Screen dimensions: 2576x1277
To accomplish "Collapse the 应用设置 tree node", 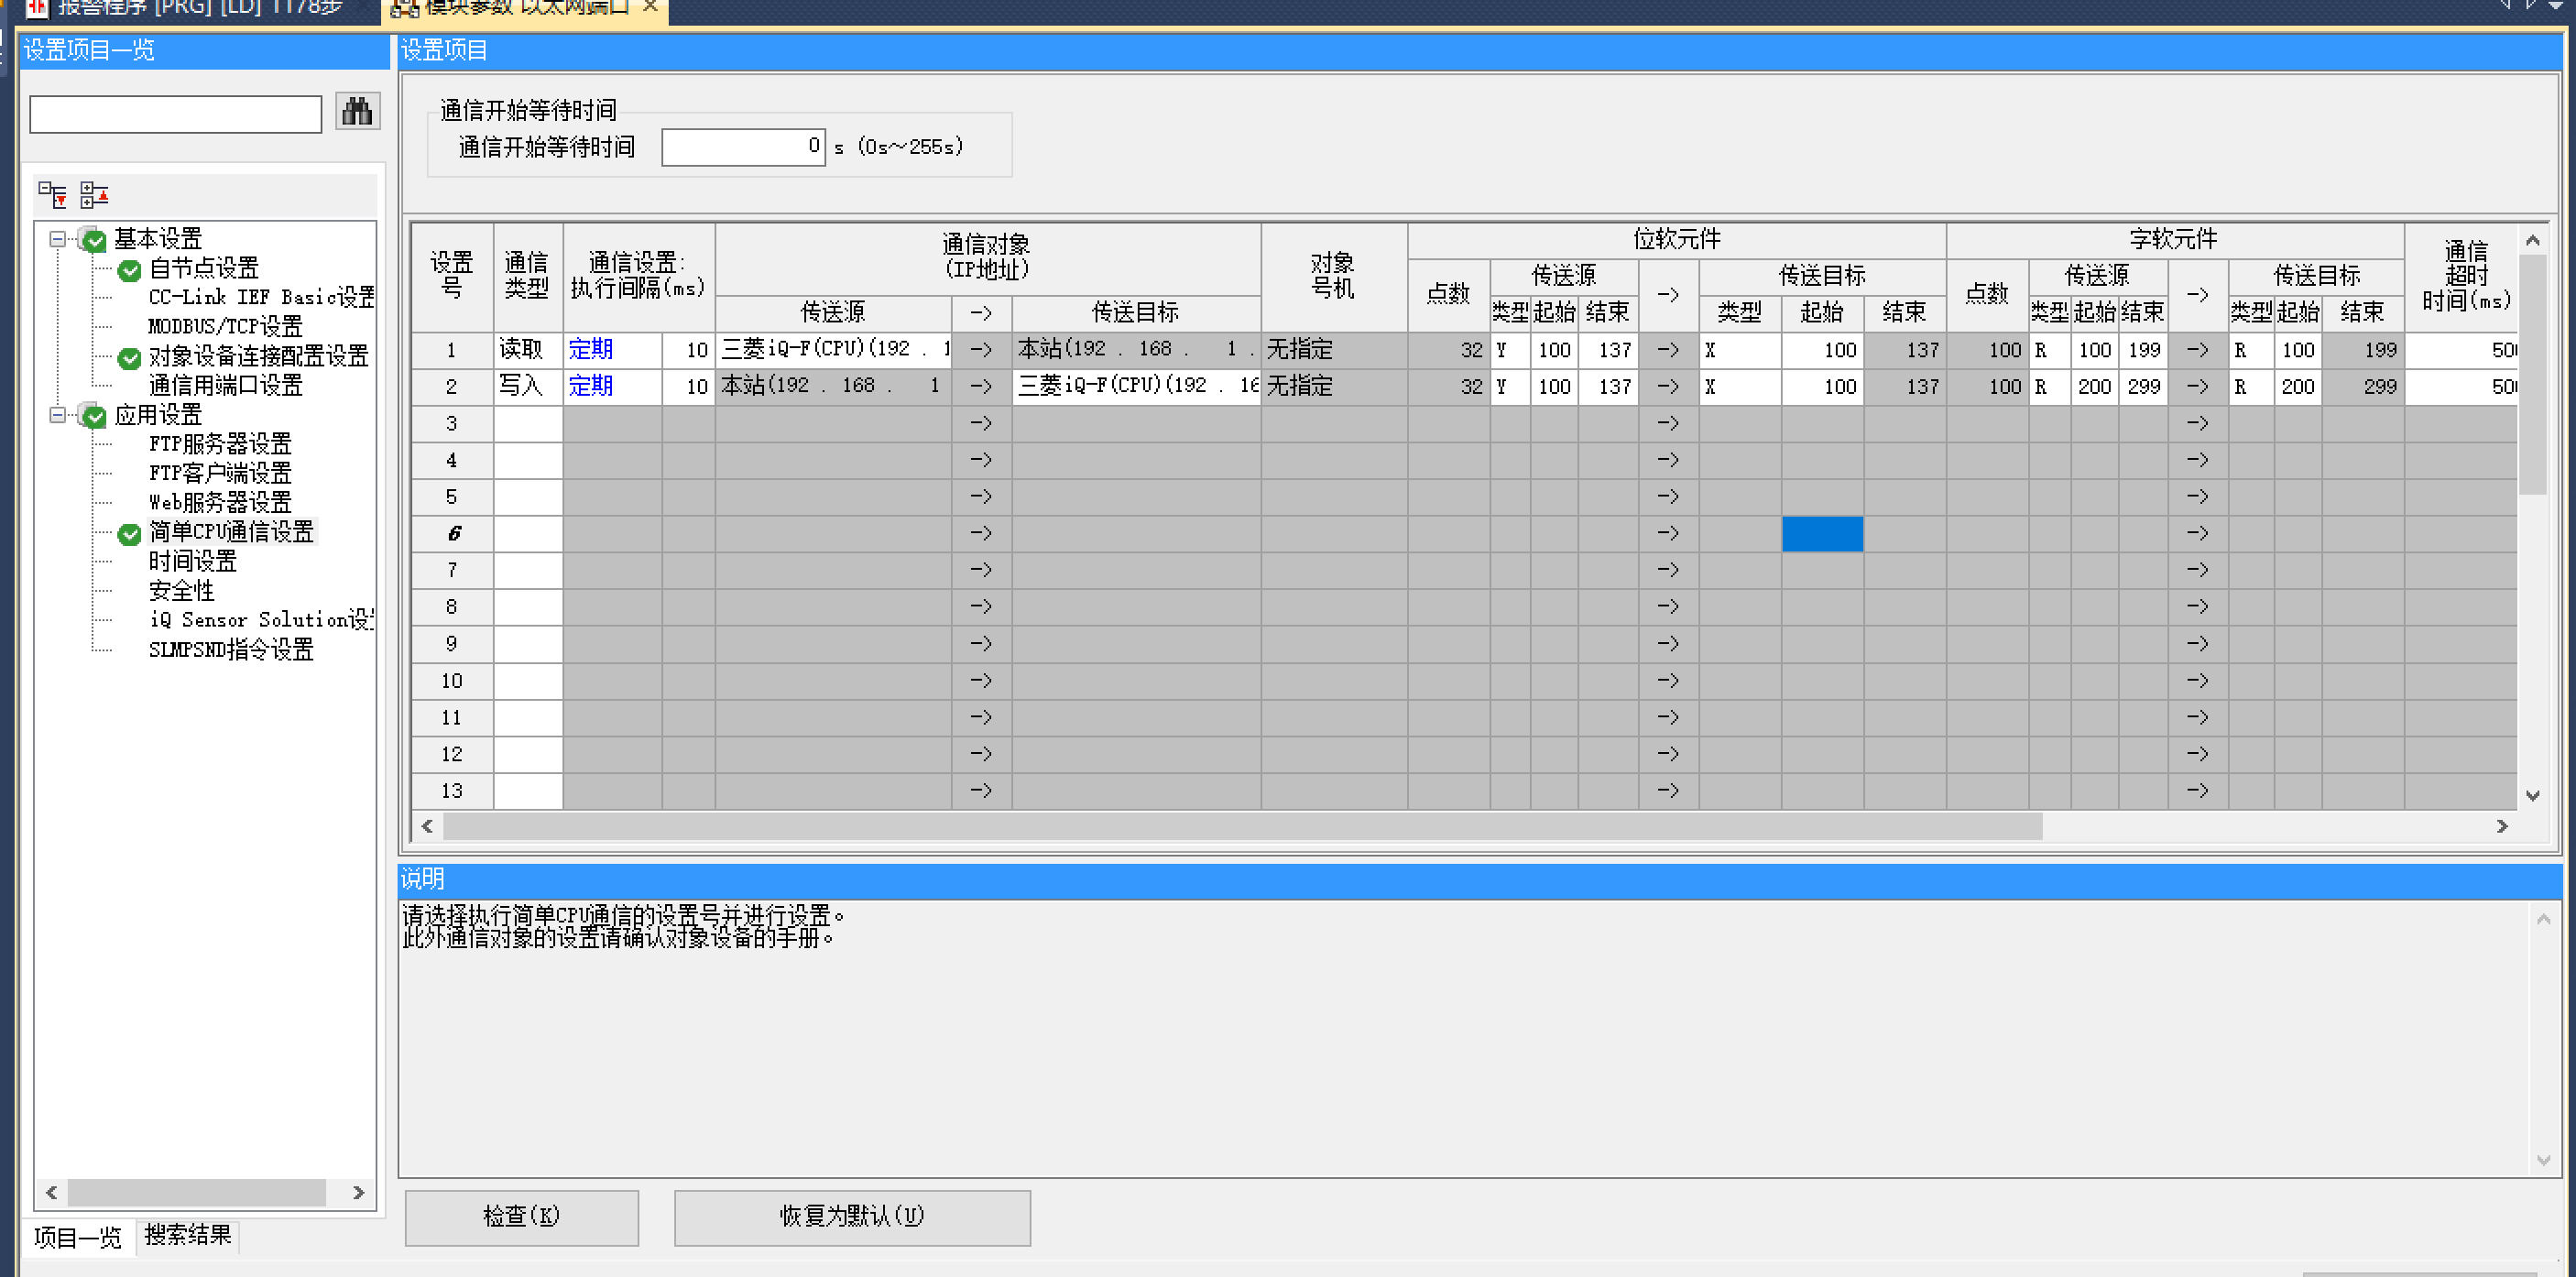I will pyautogui.click(x=58, y=415).
